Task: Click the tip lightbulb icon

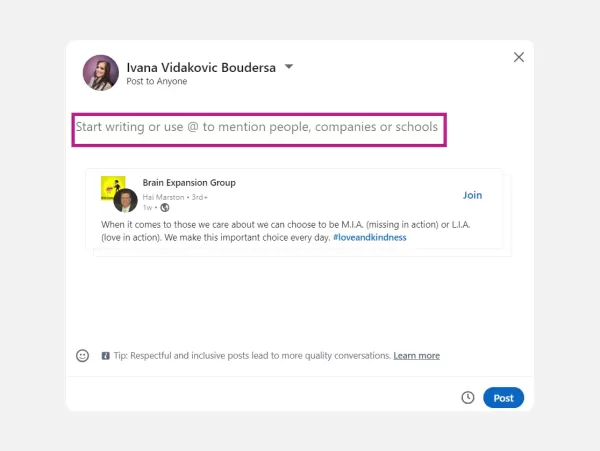Action: (x=105, y=356)
